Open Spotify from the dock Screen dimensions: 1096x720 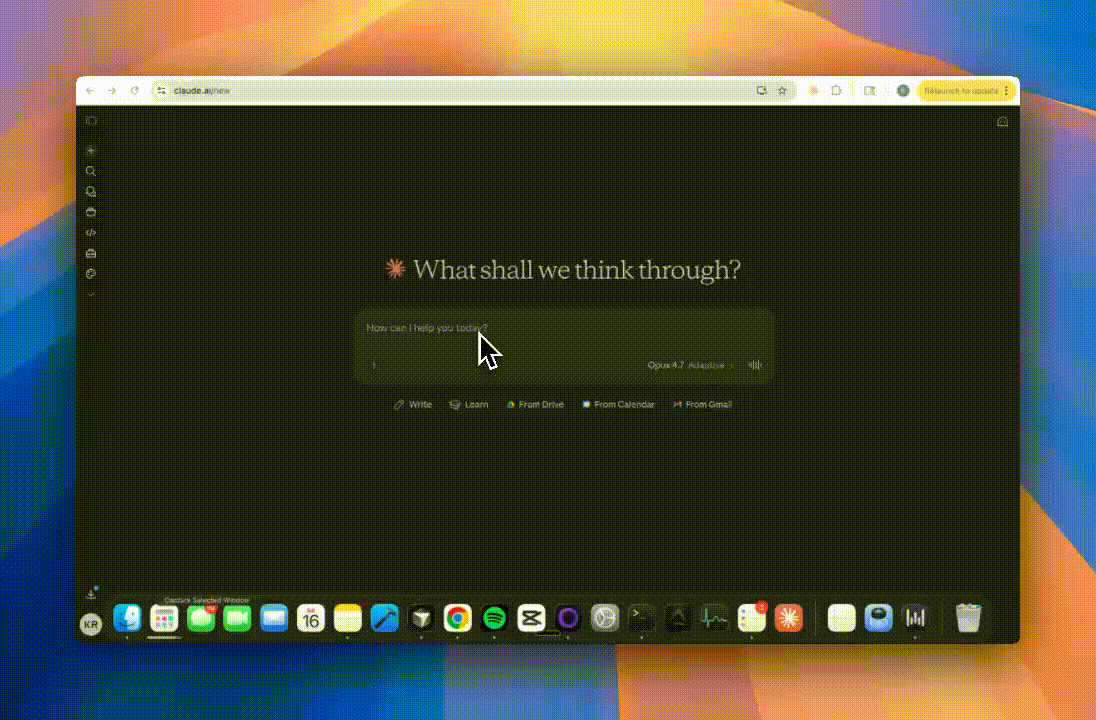(x=494, y=618)
